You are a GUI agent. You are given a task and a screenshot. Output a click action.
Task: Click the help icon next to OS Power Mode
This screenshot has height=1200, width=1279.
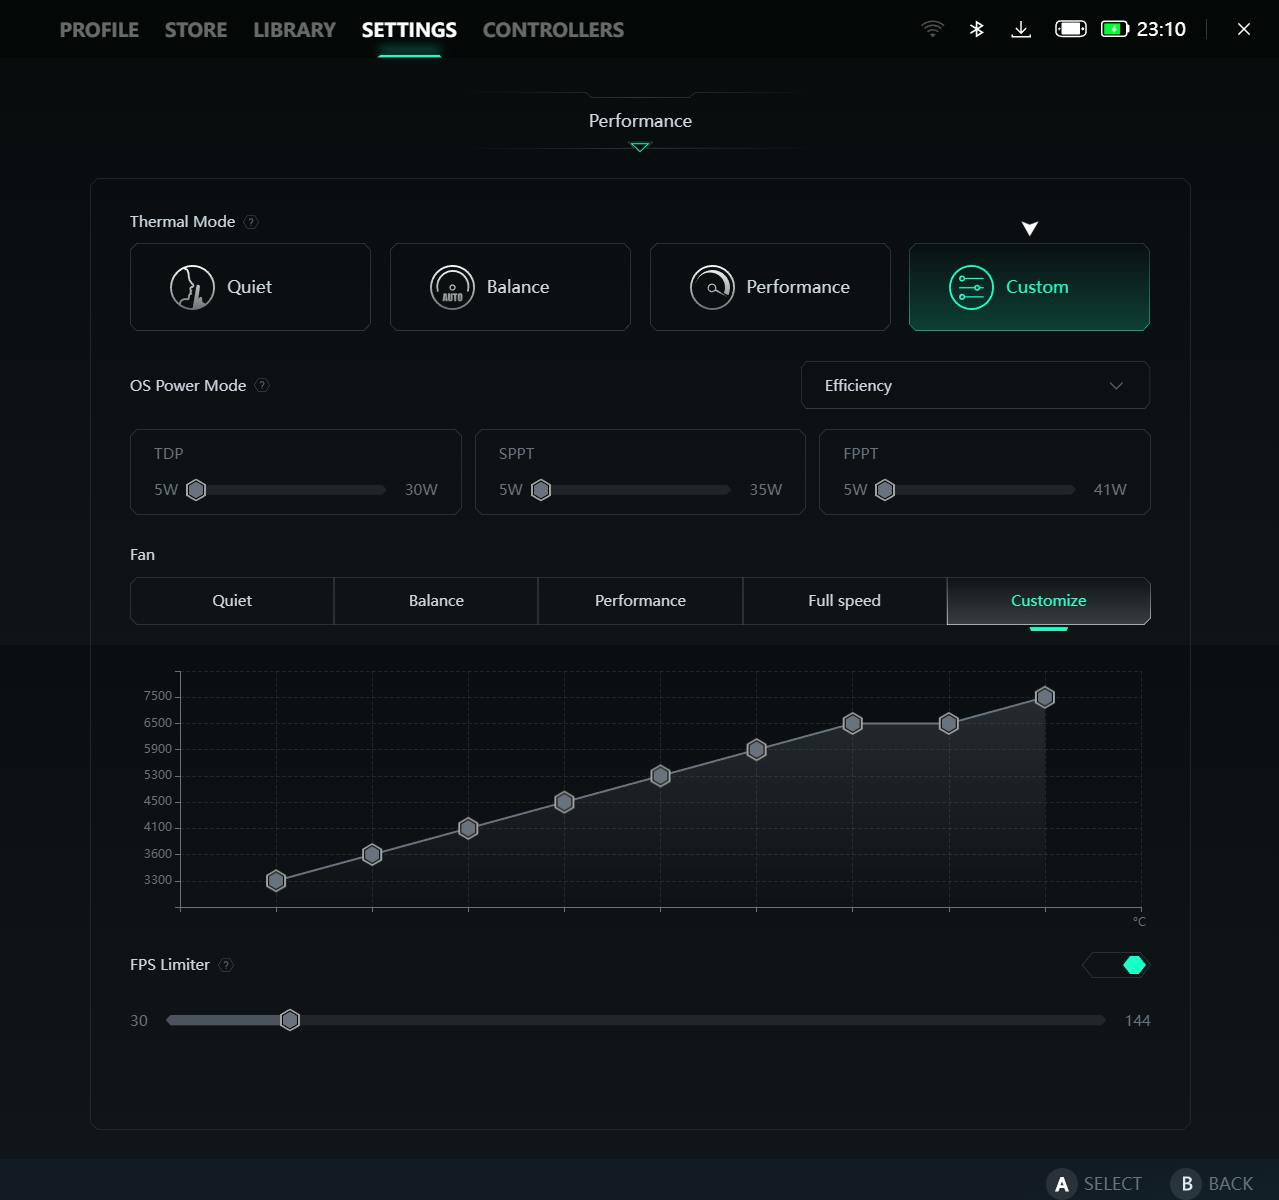coord(262,386)
